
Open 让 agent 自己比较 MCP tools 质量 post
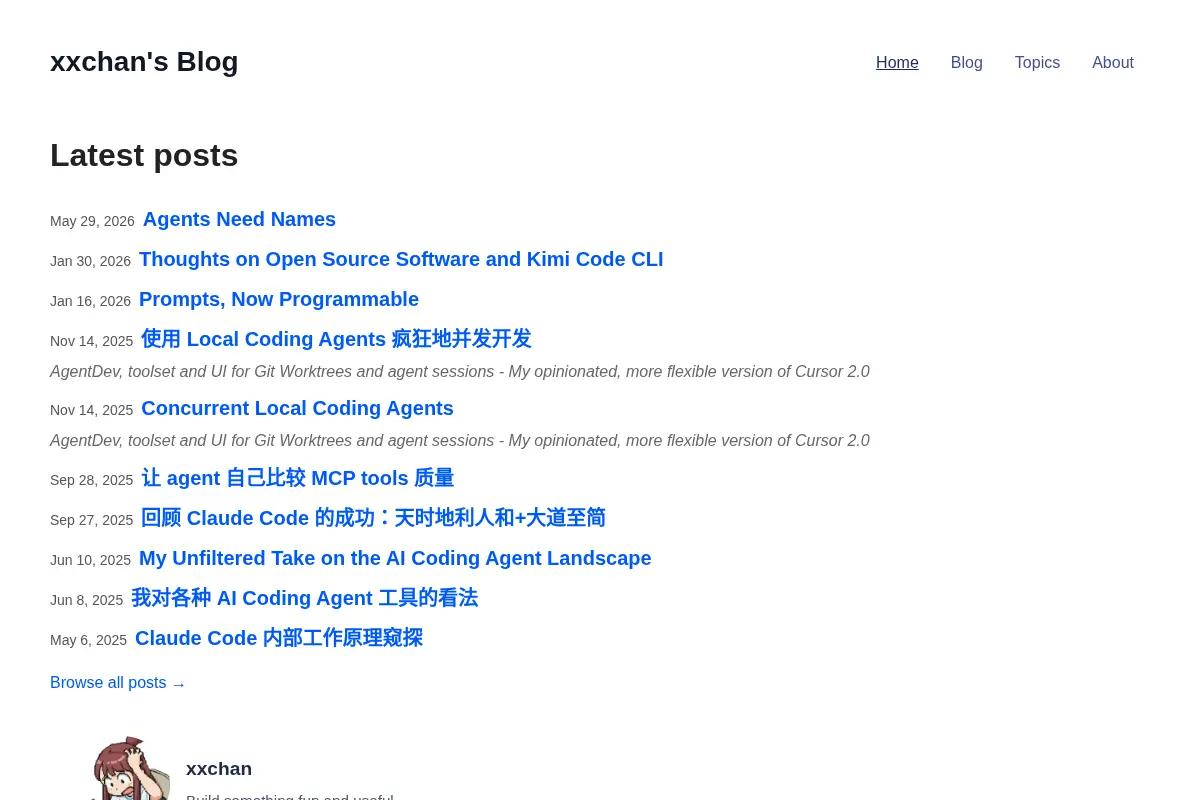pos(297,478)
